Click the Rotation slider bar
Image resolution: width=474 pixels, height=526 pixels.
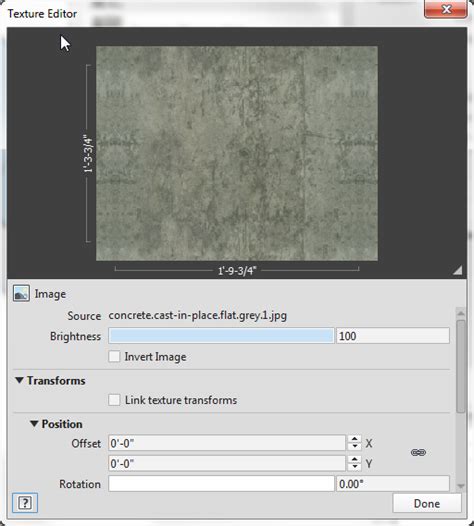pyautogui.click(x=221, y=484)
